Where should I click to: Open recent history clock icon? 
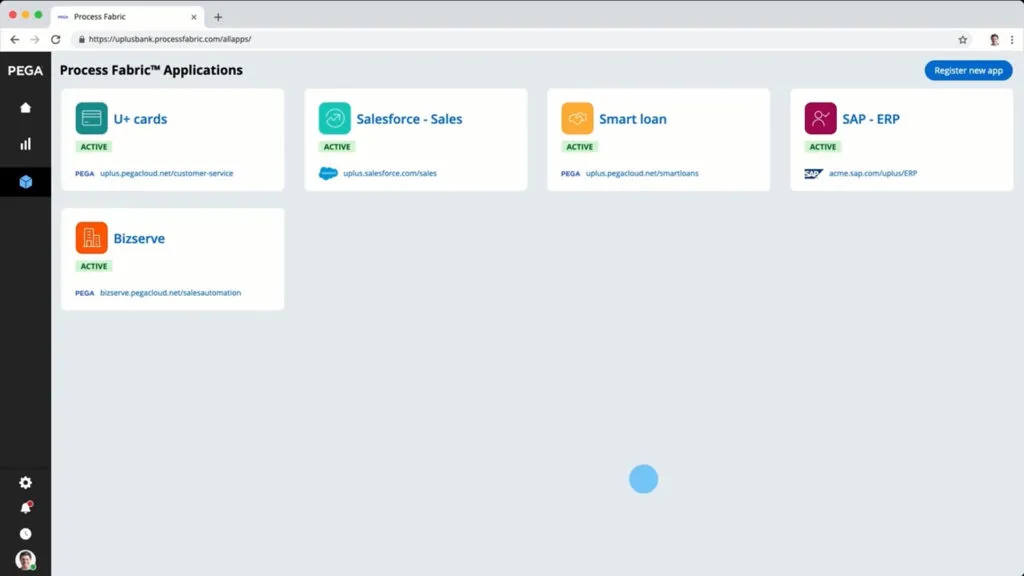tap(25, 534)
